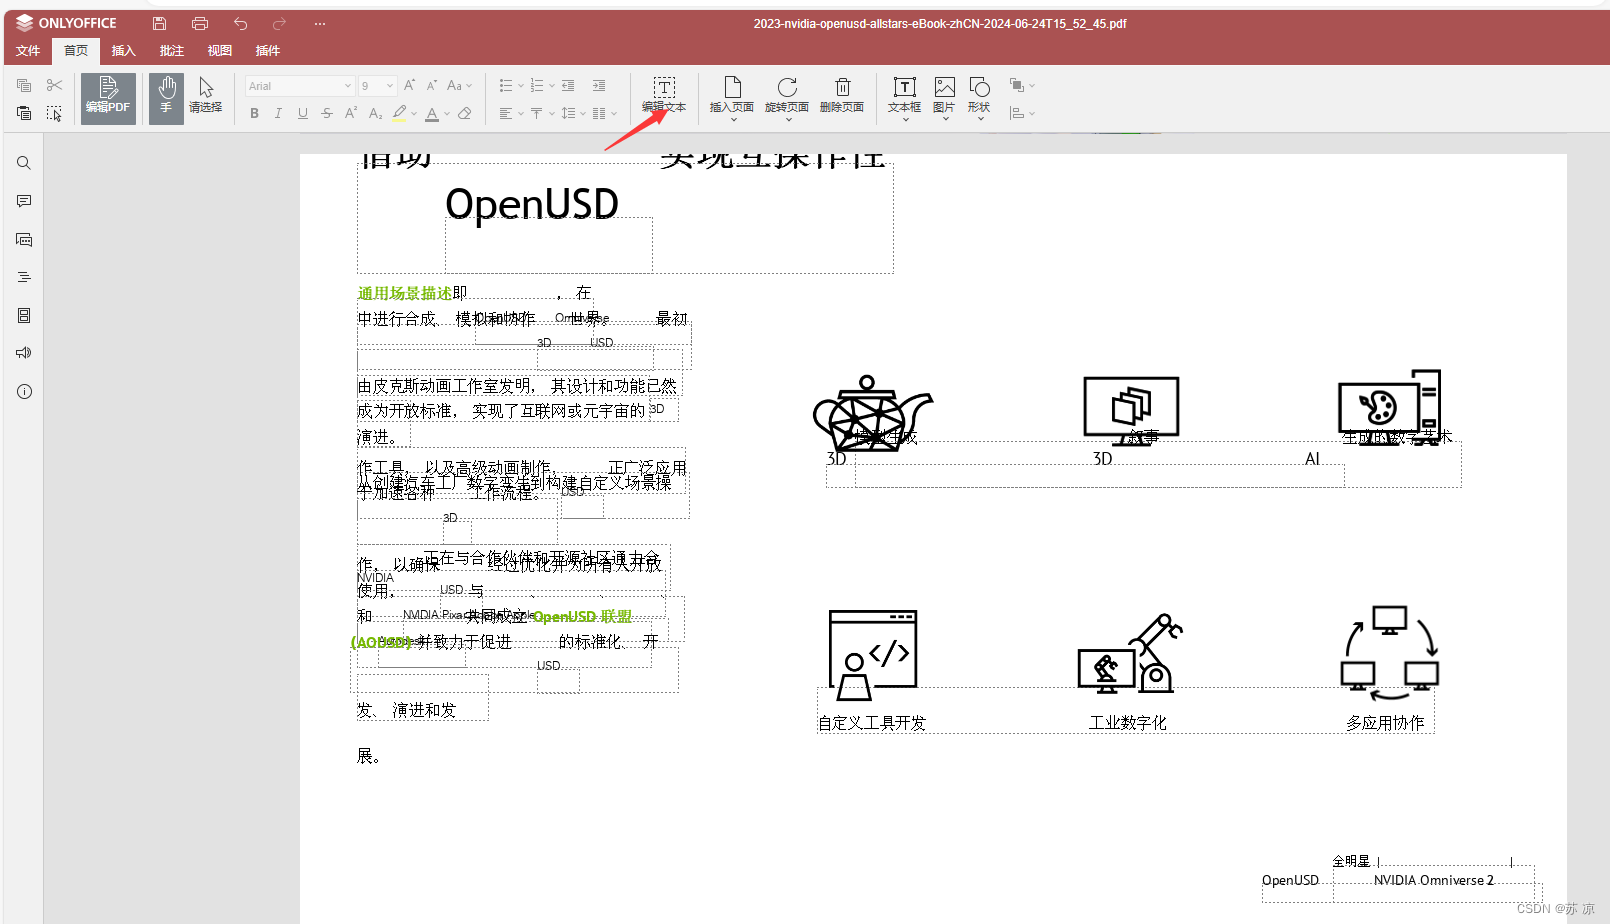Click the Select all icon
Screen dimensions: 1610x924
(54, 113)
